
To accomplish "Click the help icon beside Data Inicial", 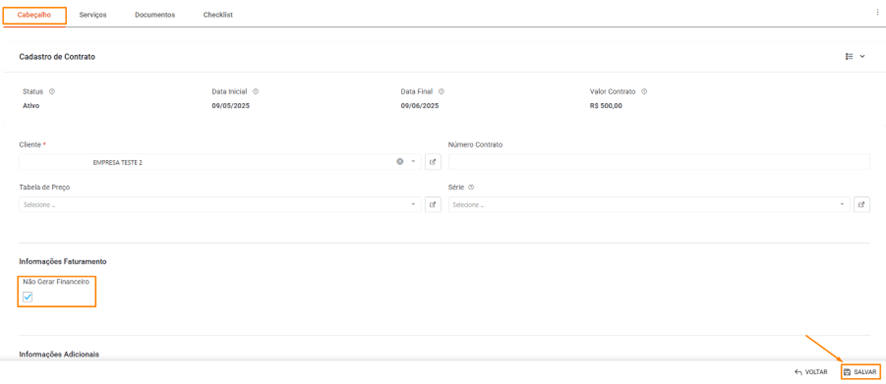I will click(x=256, y=91).
